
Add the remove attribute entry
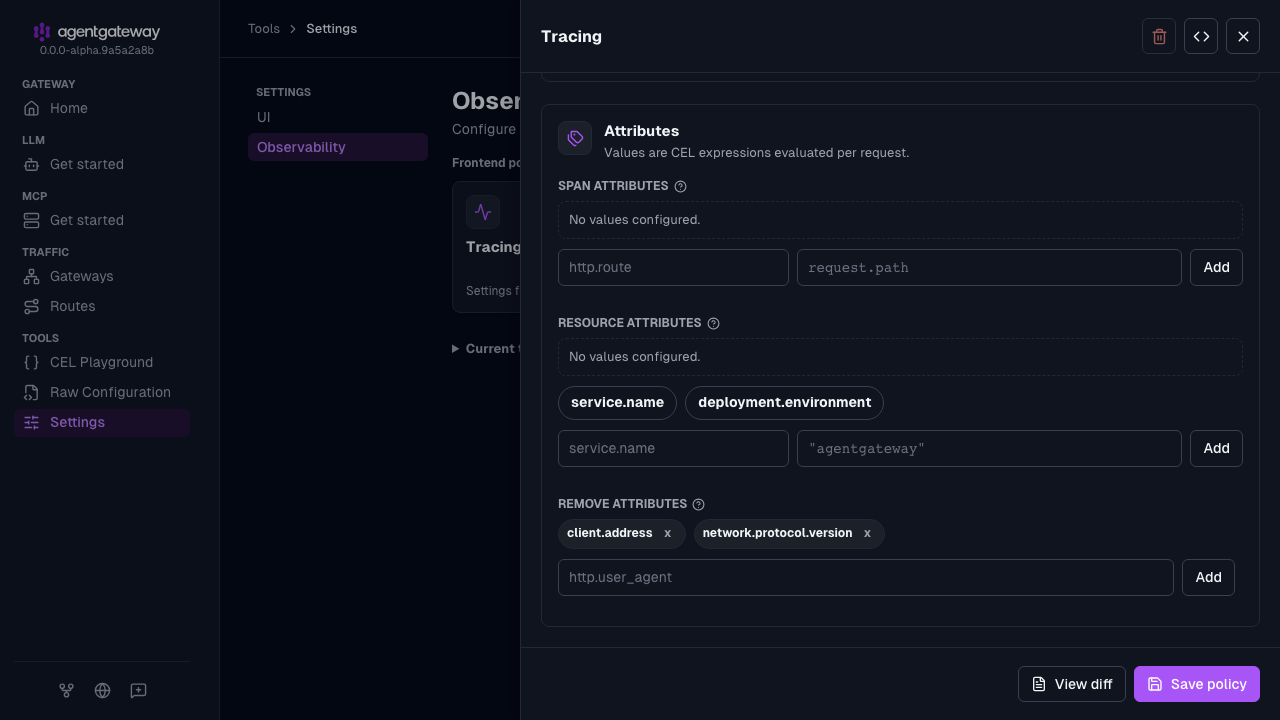[x=1208, y=577]
